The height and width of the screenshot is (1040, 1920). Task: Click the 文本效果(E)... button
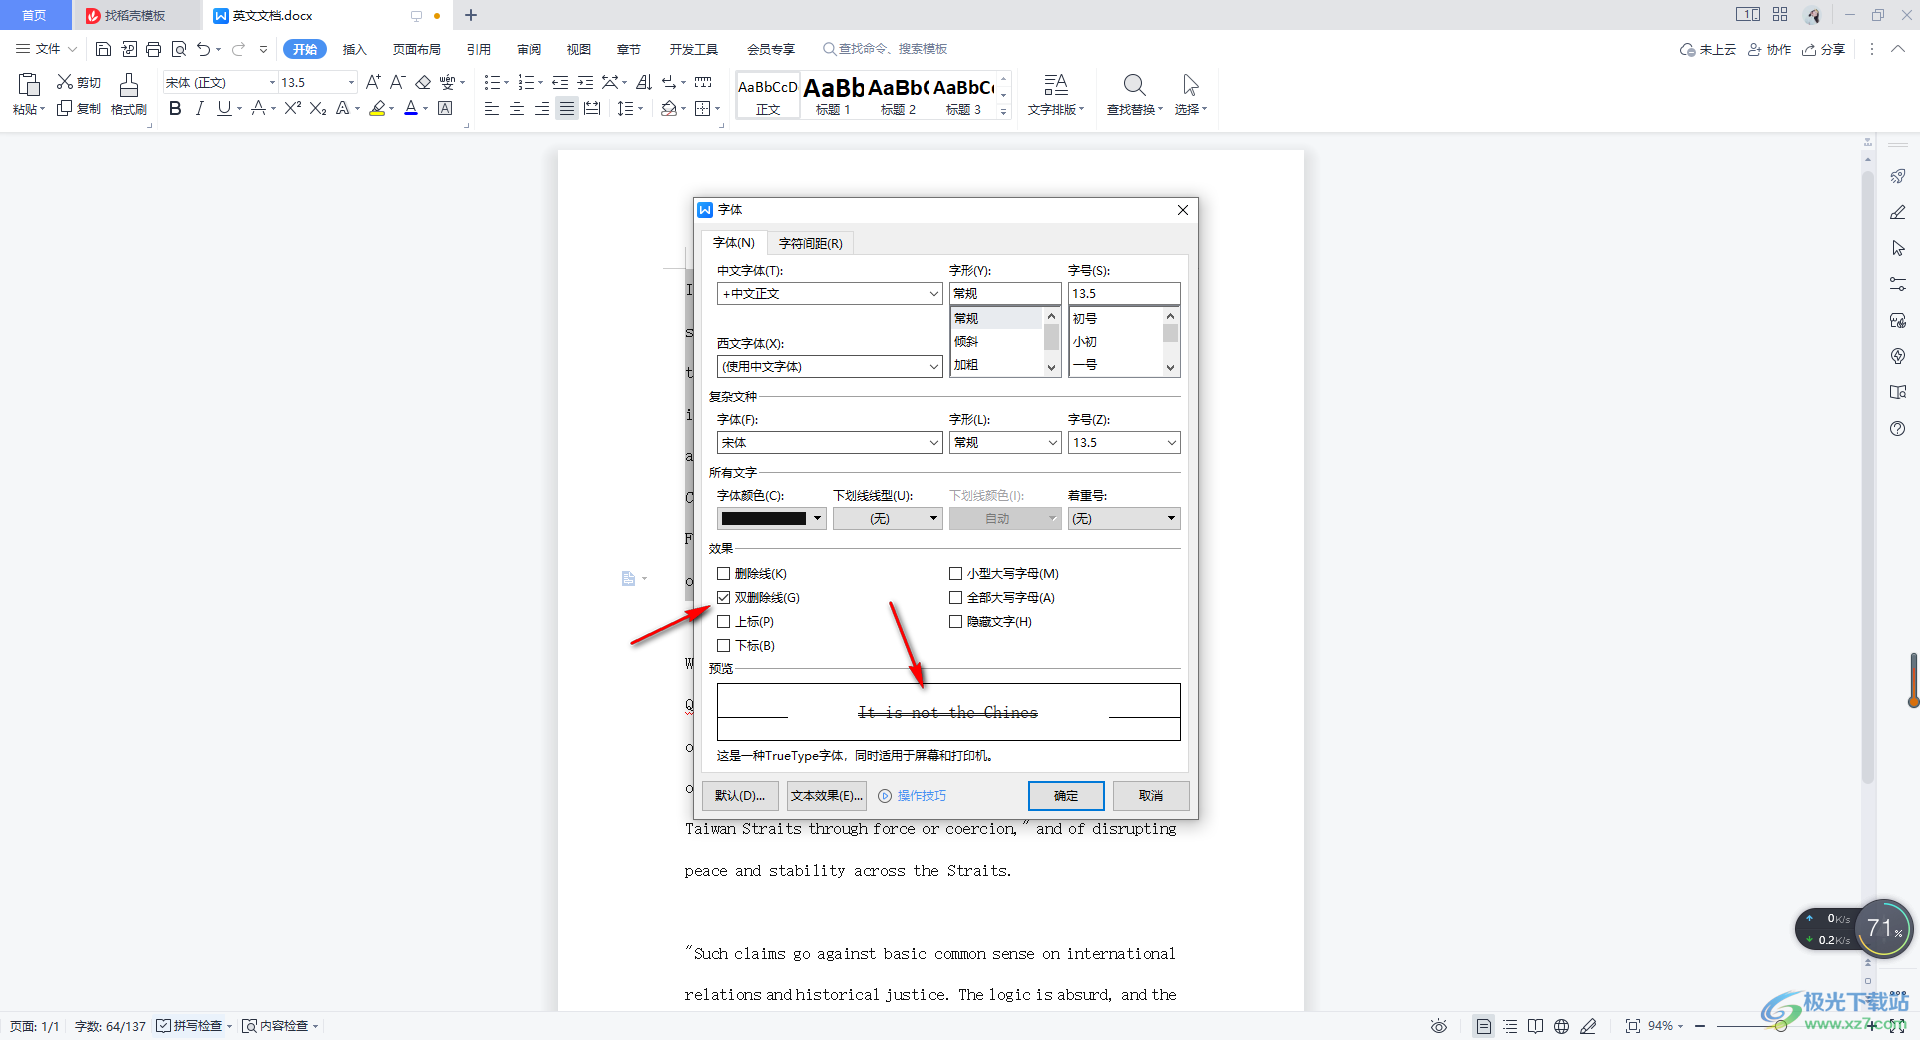tap(827, 796)
